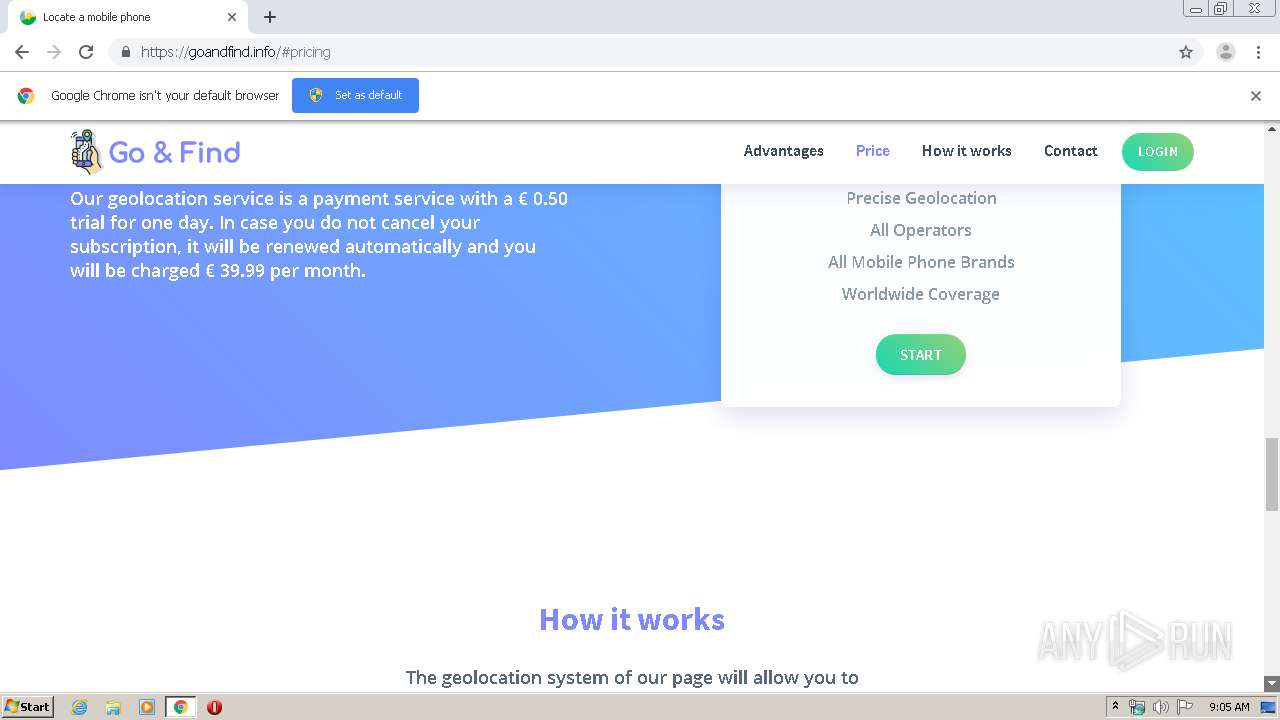Go to the Price section
Image resolution: width=1280 pixels, height=720 pixels.
click(x=873, y=151)
